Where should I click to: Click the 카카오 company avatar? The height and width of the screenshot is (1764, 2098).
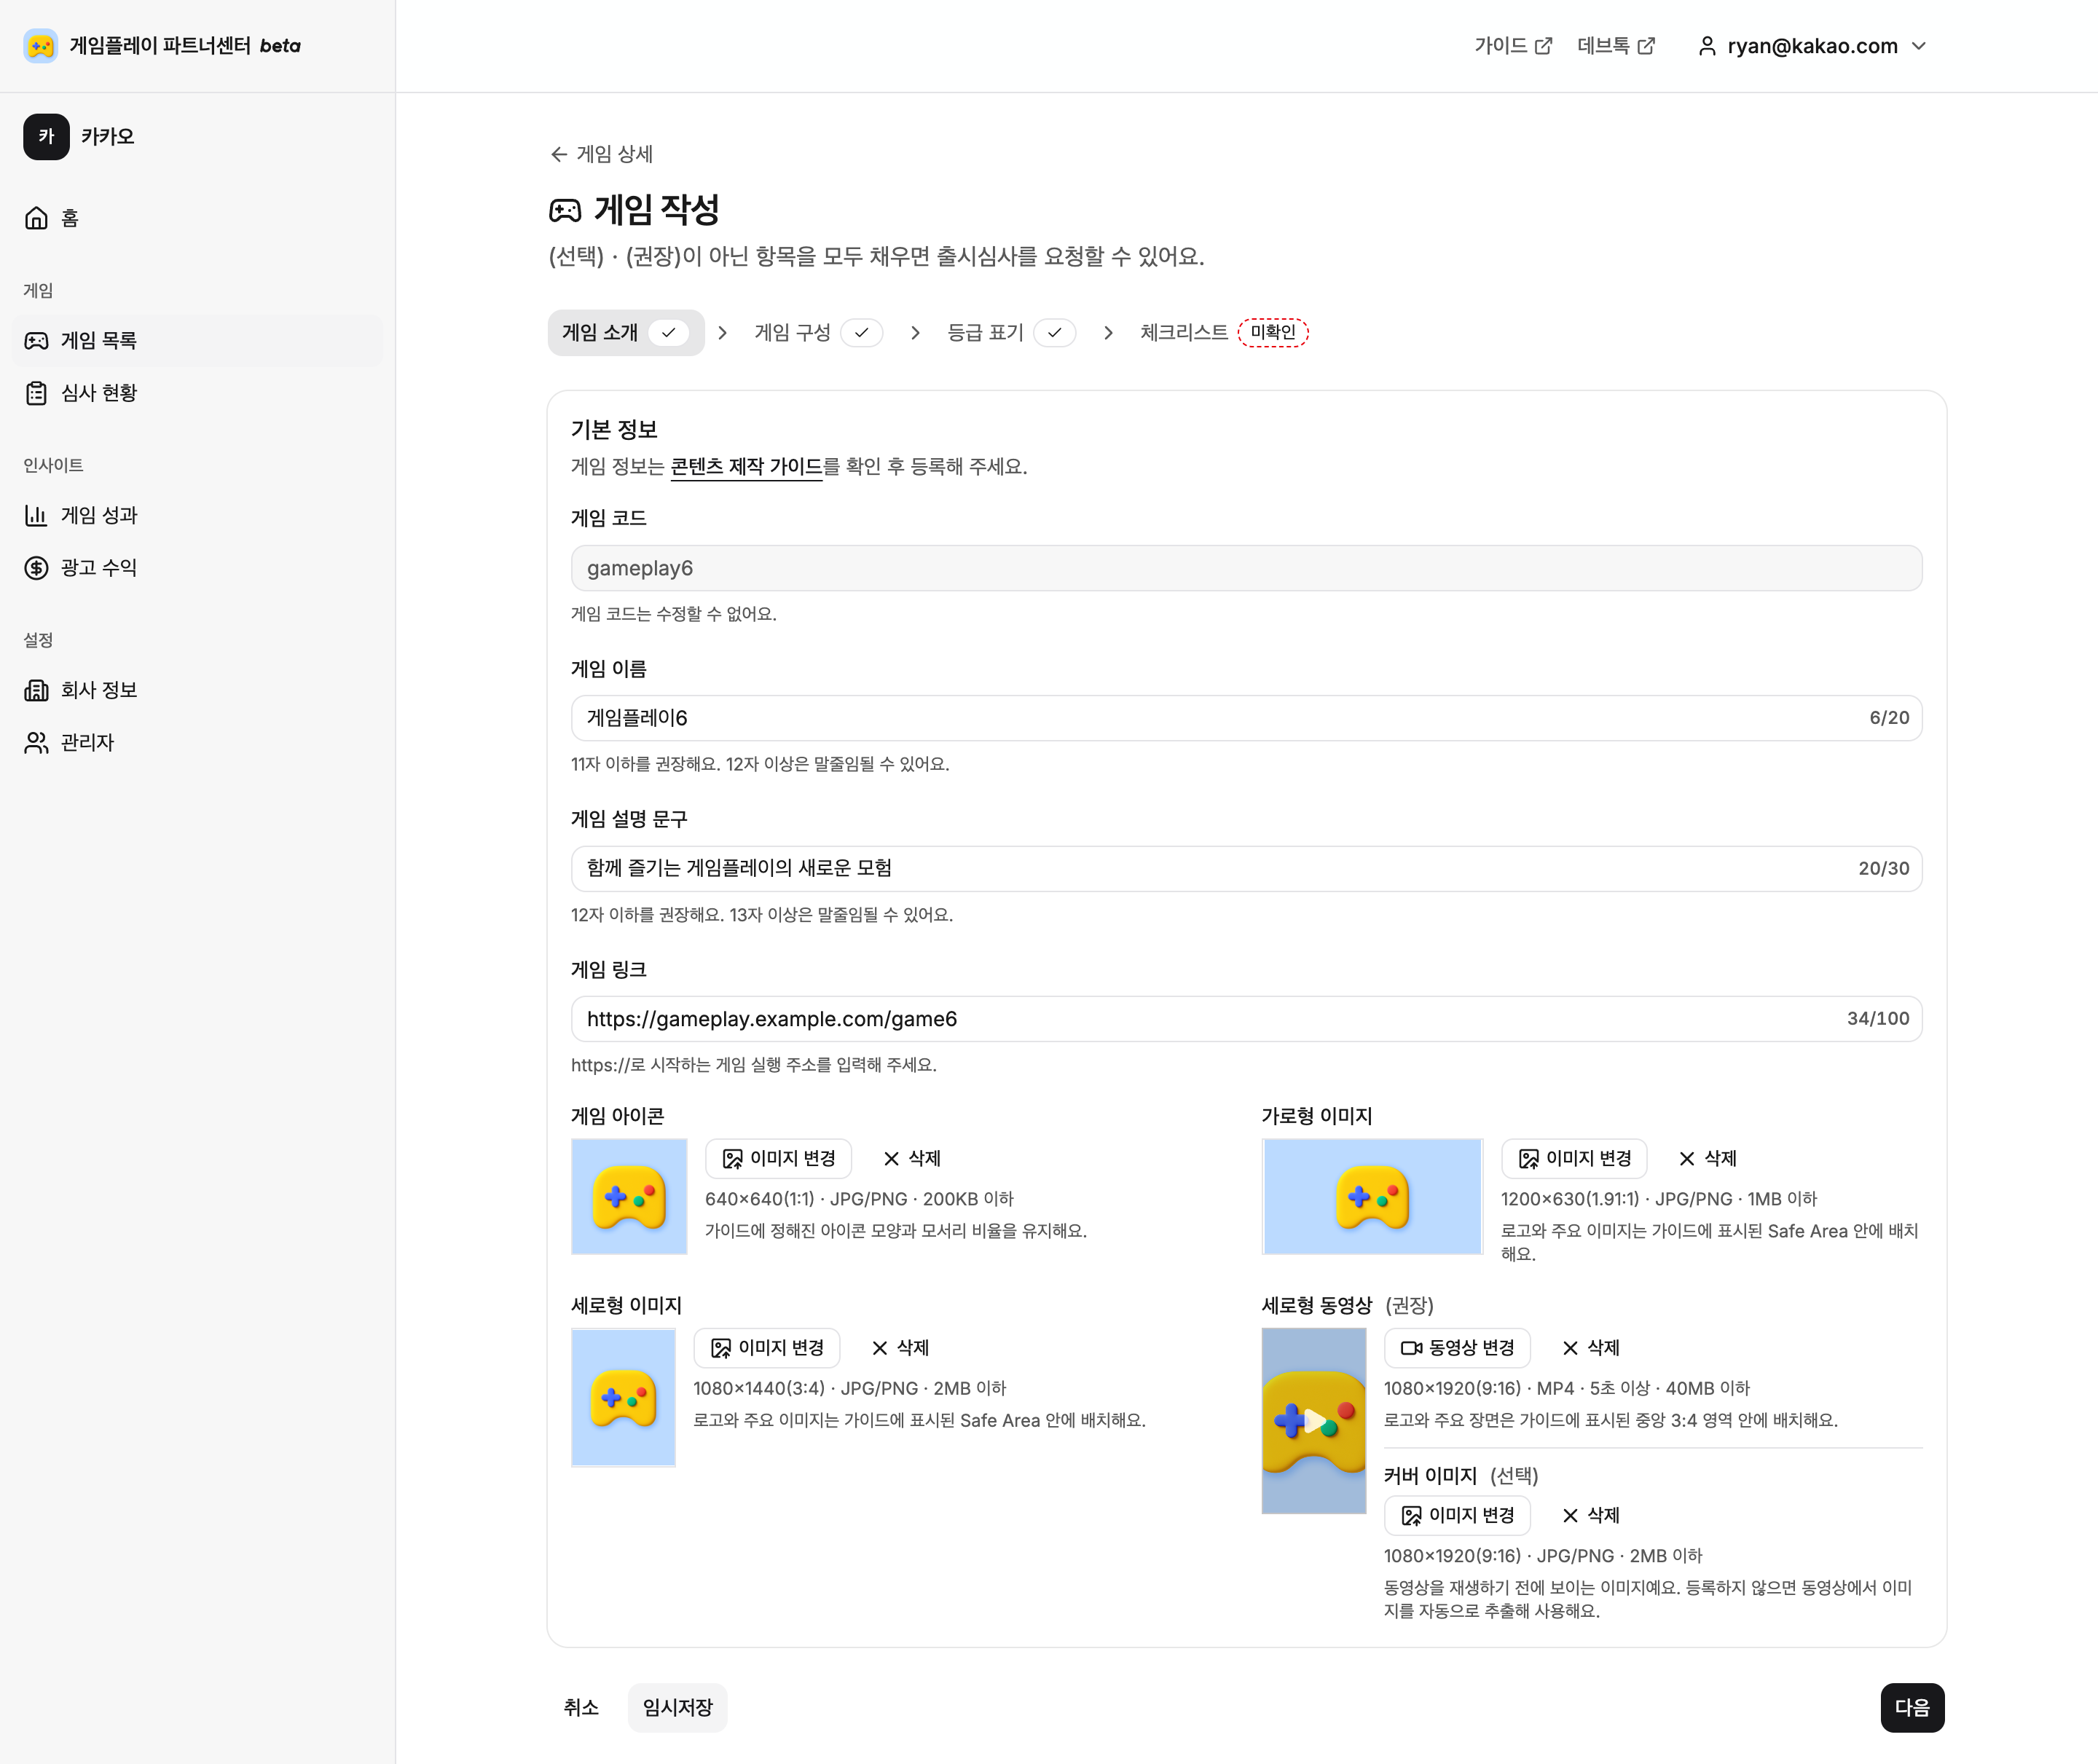[x=47, y=137]
